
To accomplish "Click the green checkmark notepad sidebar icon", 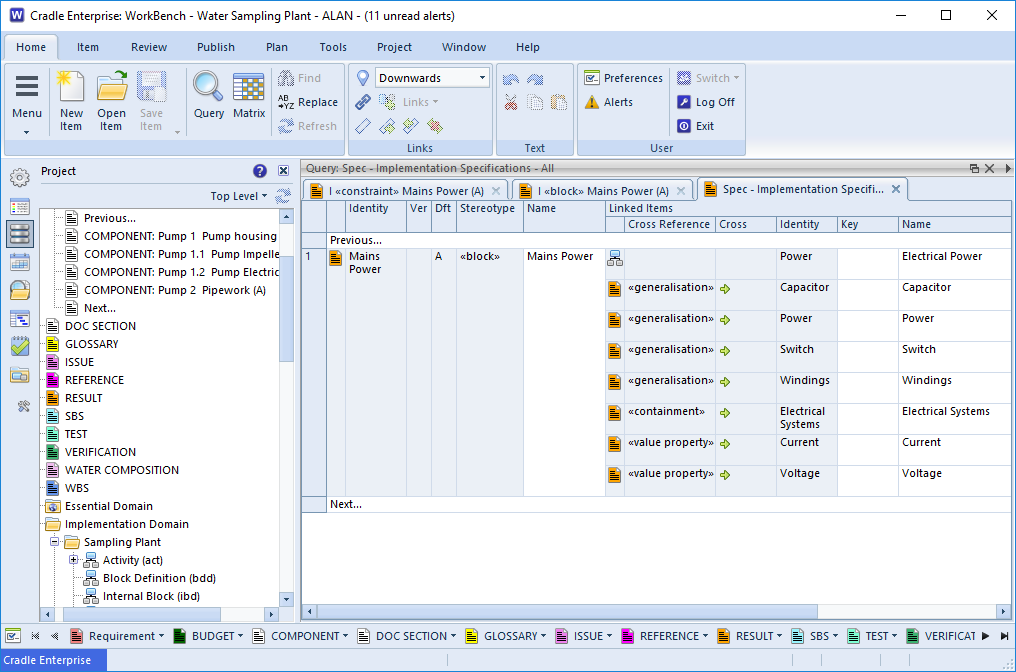I will (x=19, y=346).
